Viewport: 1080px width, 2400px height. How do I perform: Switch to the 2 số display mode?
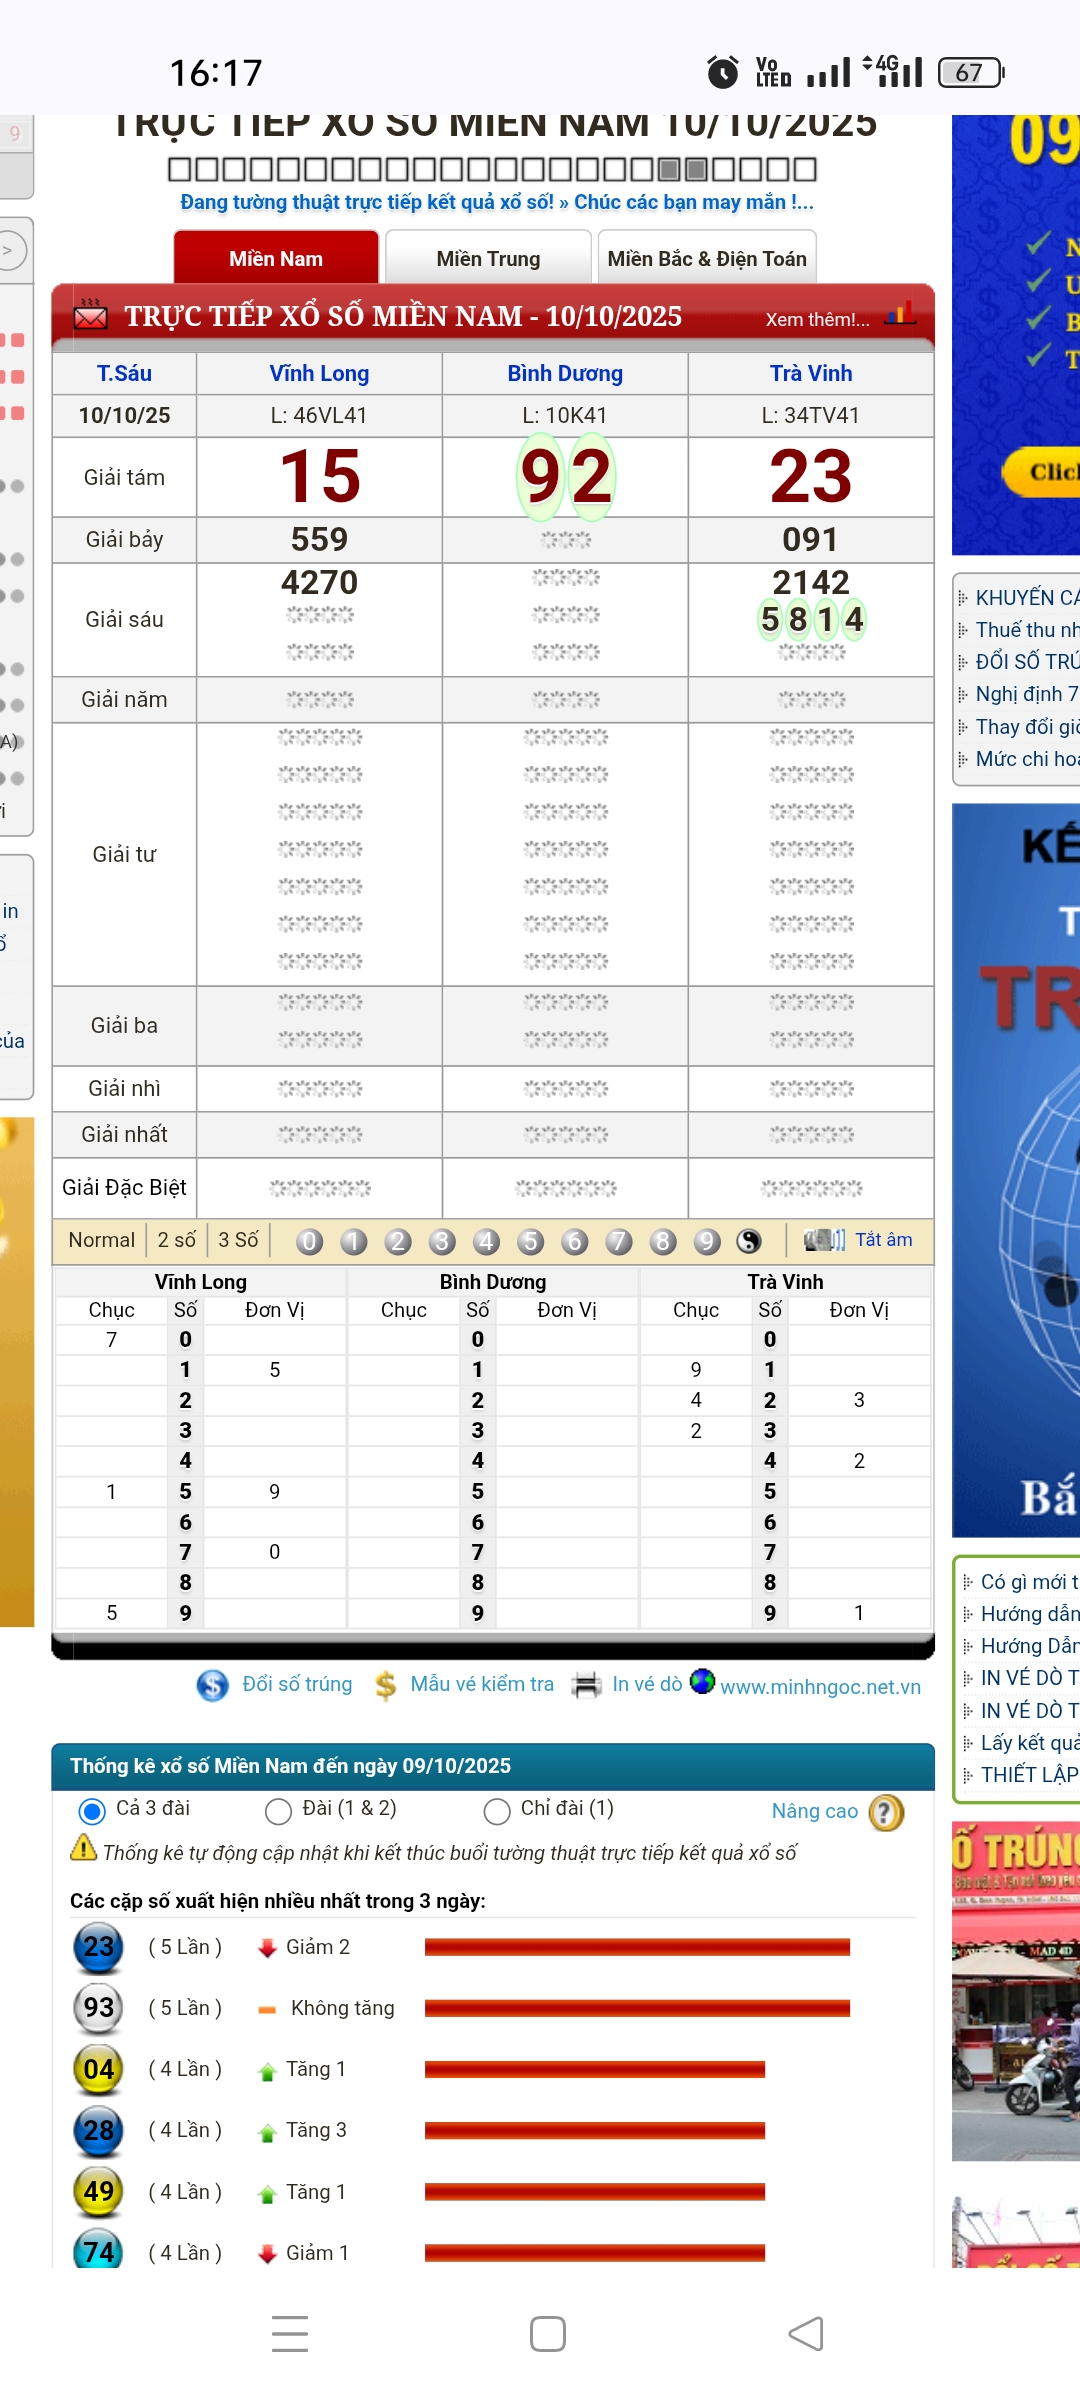pos(177,1240)
